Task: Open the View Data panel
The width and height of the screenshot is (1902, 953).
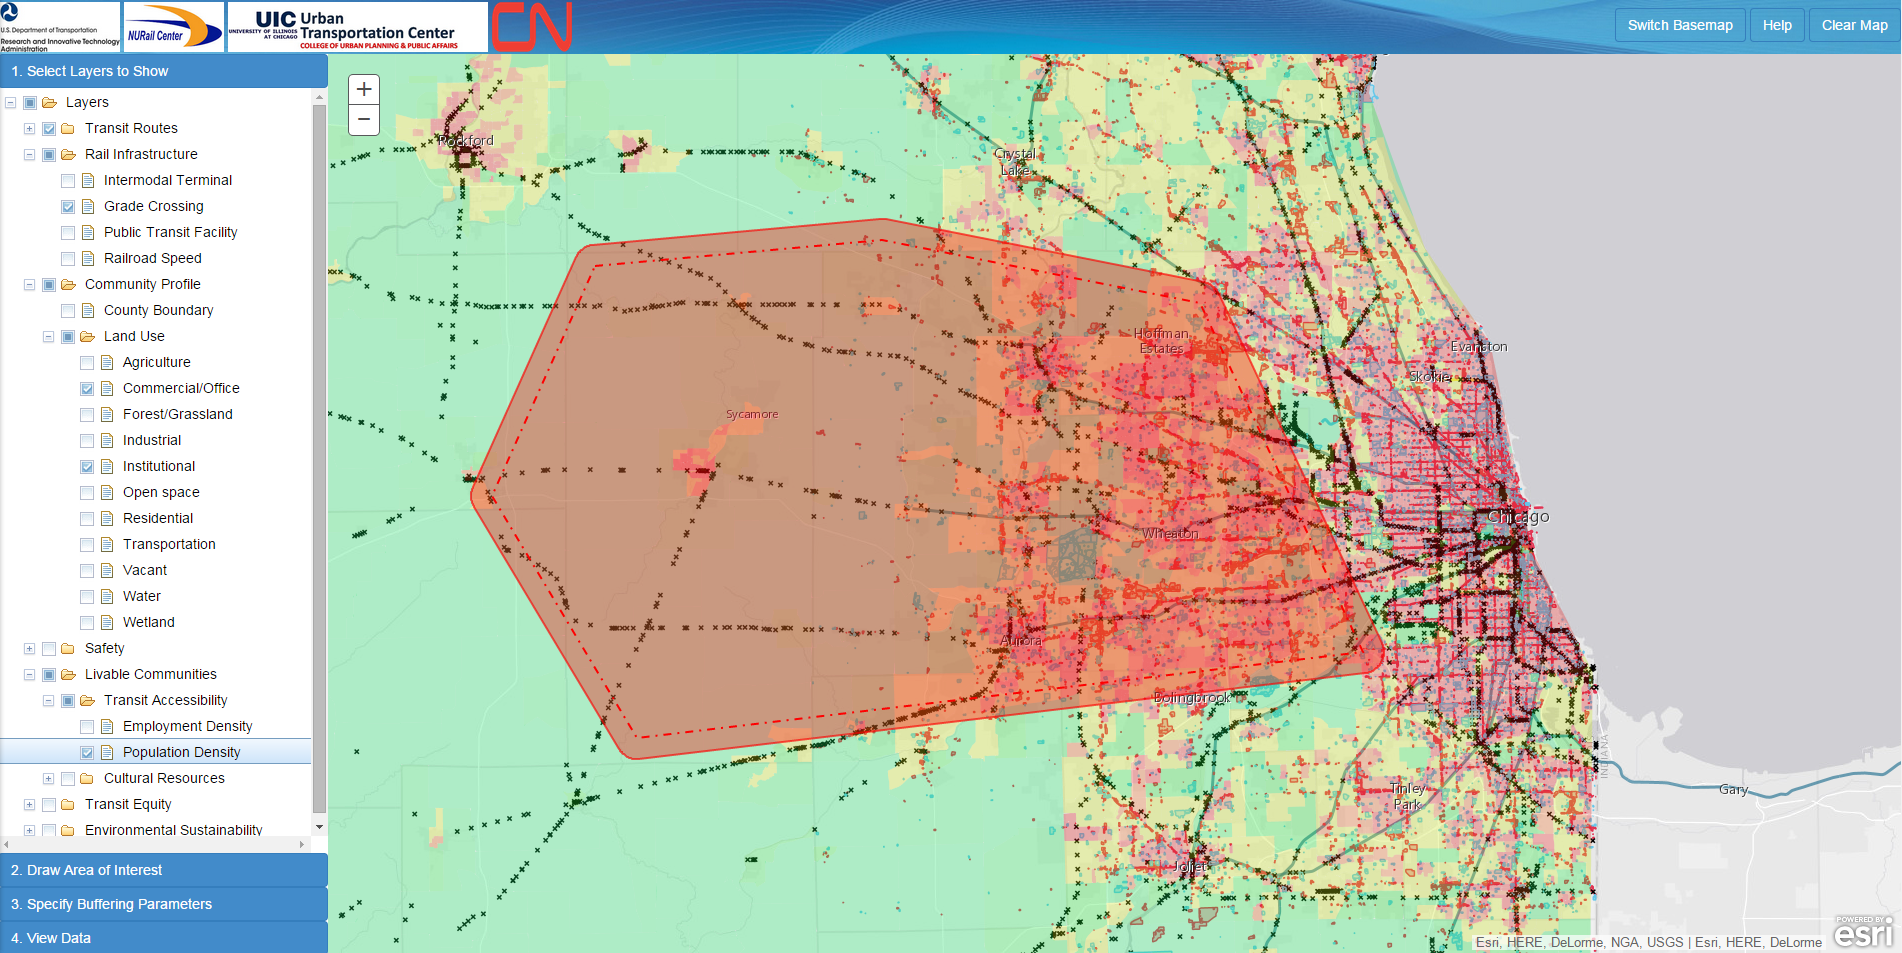Action: pyautogui.click(x=164, y=938)
